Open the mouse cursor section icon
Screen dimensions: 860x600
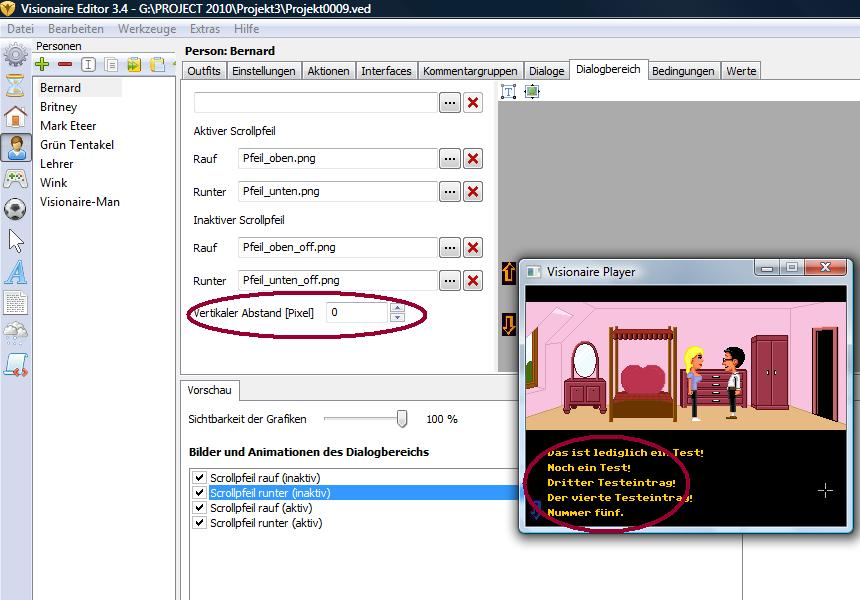coord(16,241)
